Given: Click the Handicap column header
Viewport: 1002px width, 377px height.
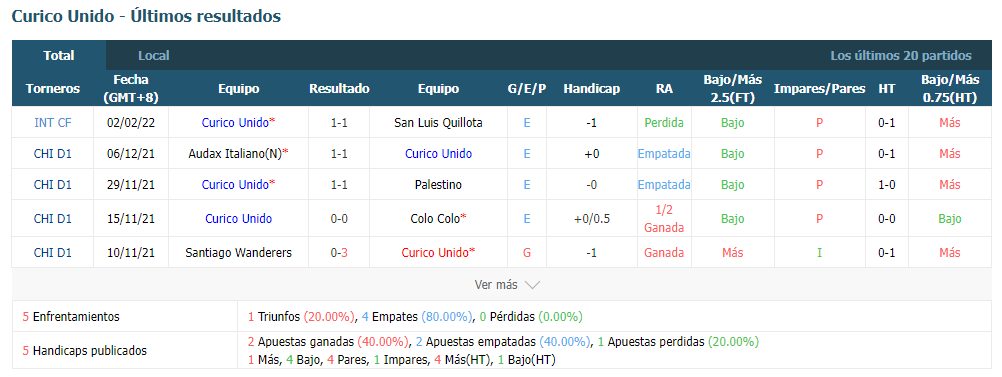Looking at the screenshot, I should pyautogui.click(x=591, y=89).
